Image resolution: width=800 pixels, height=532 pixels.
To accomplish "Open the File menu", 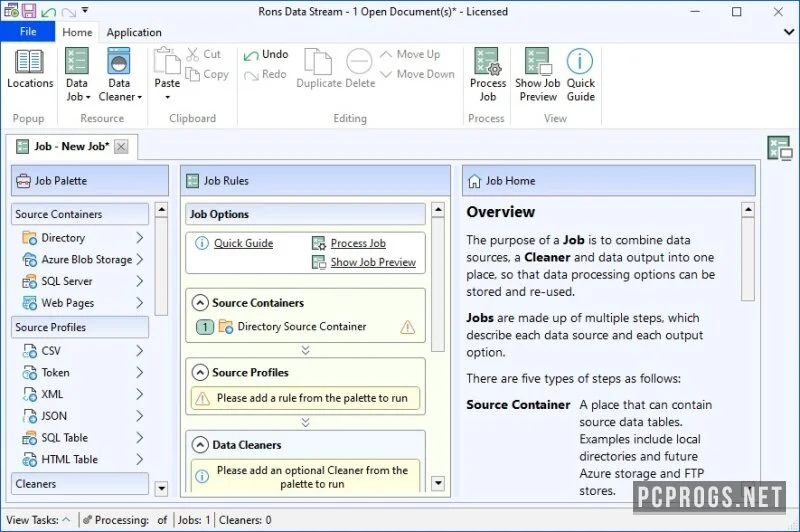I will 28,32.
